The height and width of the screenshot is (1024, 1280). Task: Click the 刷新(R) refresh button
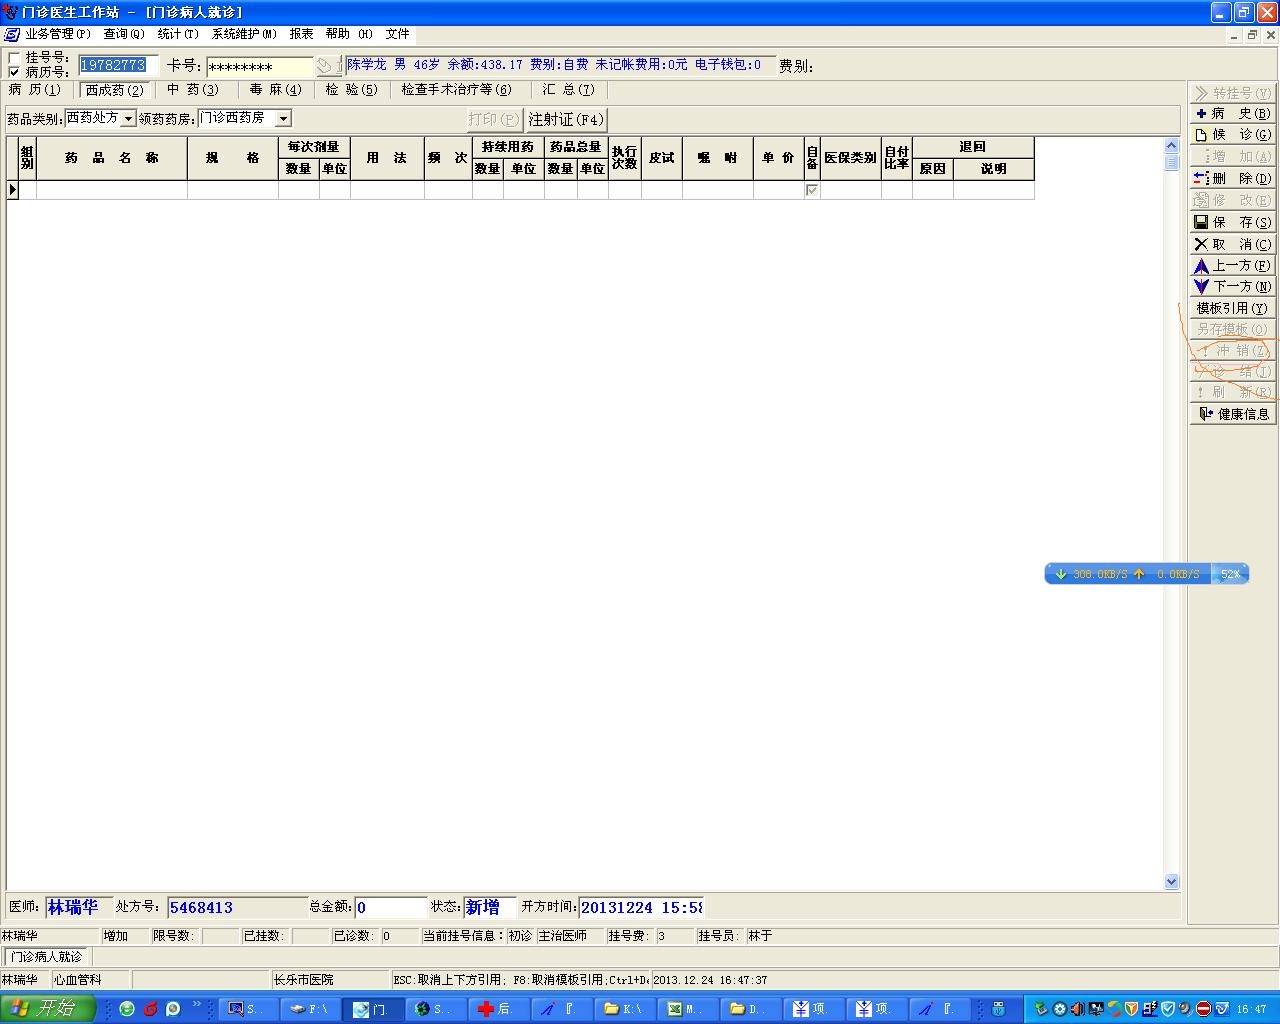click(1232, 392)
